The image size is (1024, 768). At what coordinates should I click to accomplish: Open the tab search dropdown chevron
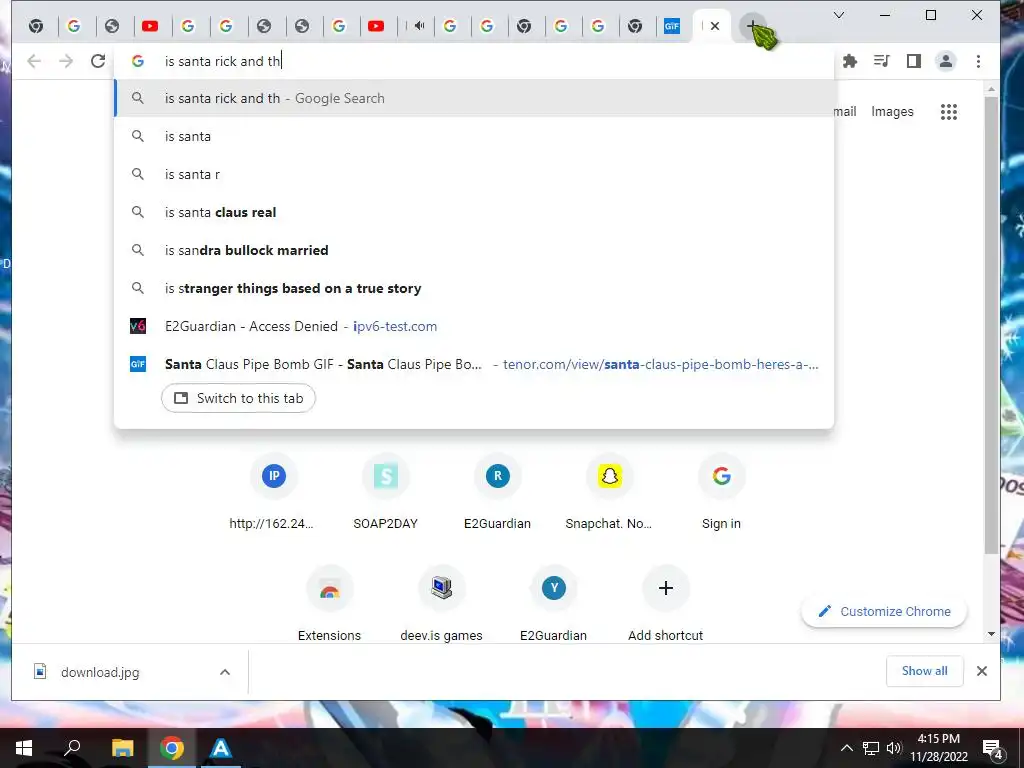coord(839,15)
